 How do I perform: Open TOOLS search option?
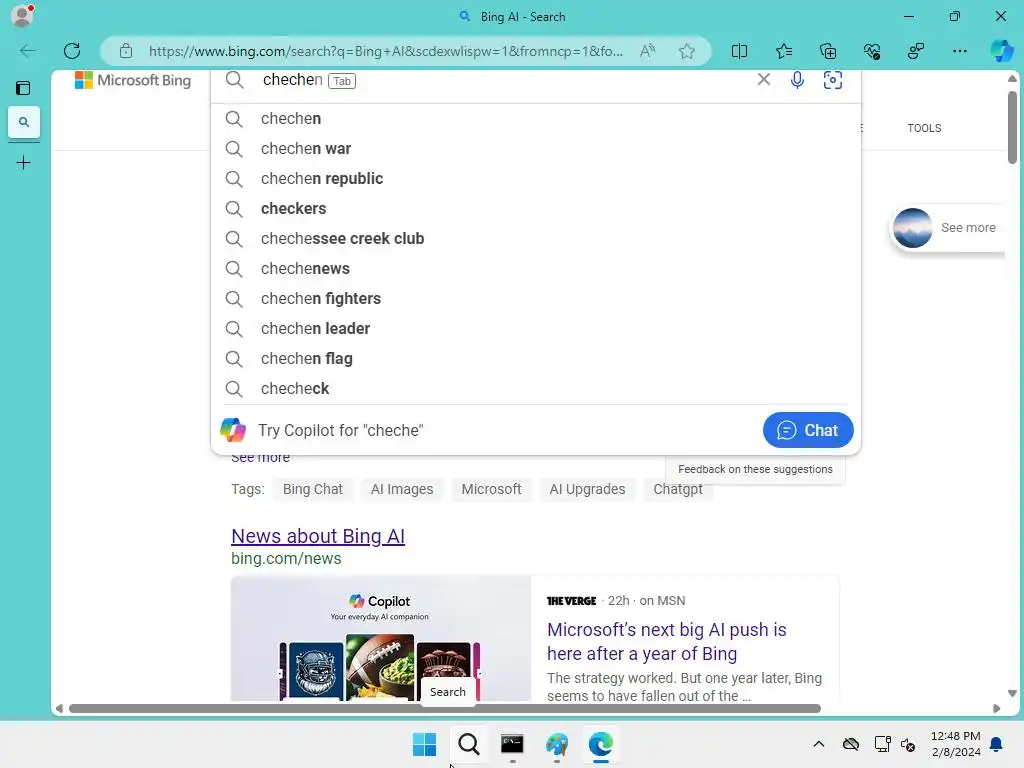[924, 128]
